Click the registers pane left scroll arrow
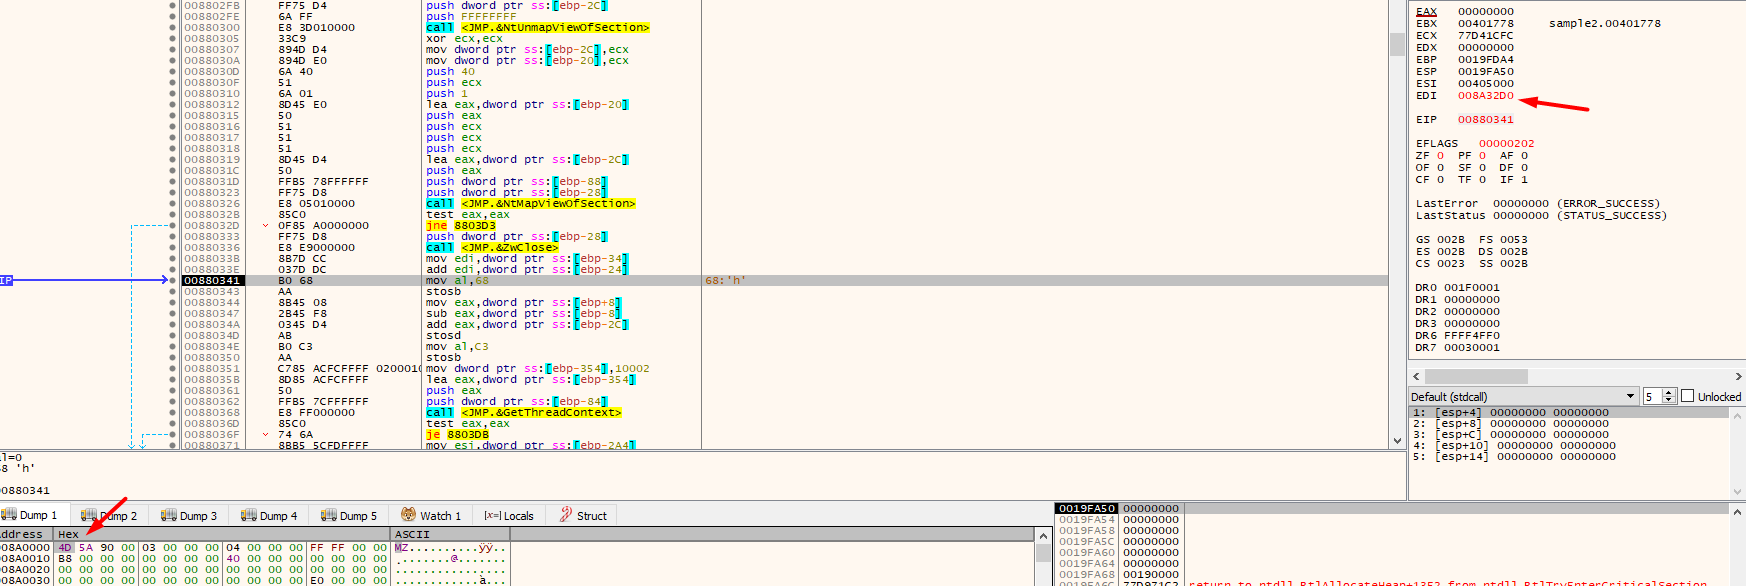 (x=1416, y=376)
